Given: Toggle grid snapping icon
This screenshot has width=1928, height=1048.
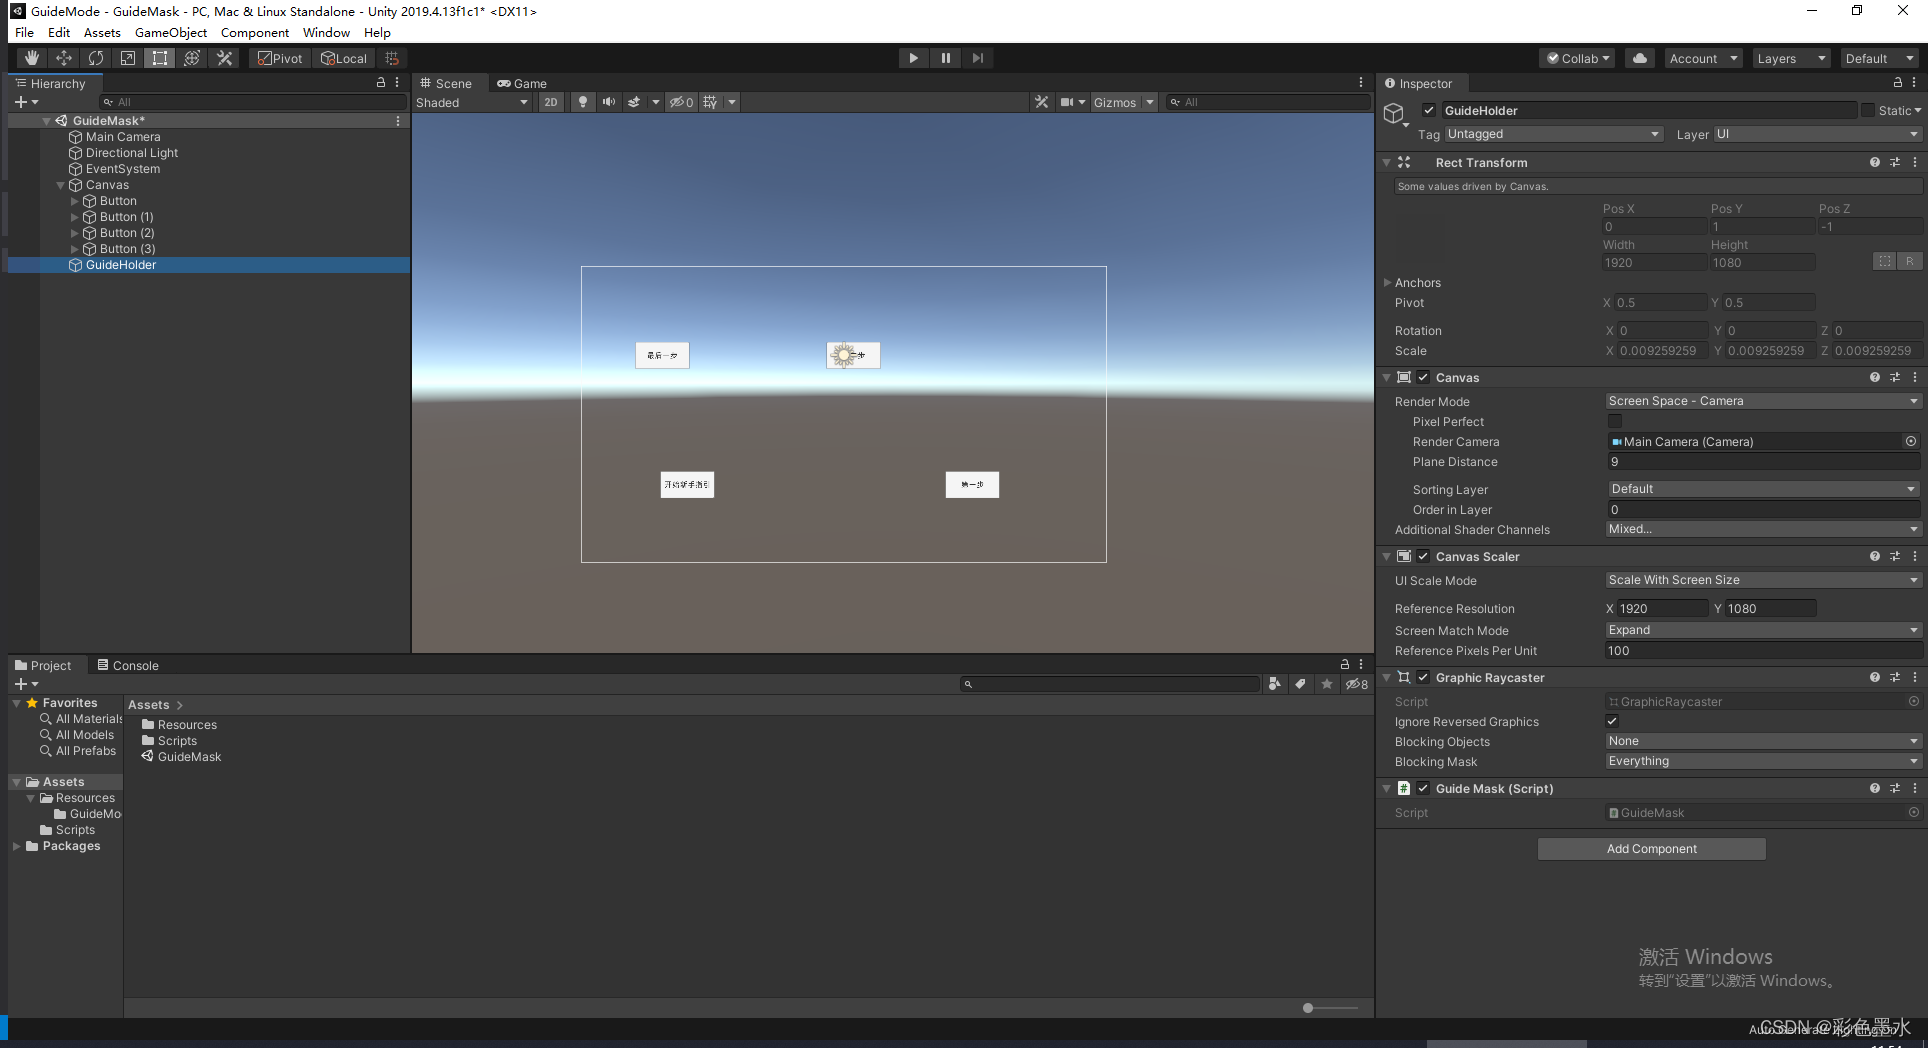Looking at the screenshot, I should click(x=392, y=58).
